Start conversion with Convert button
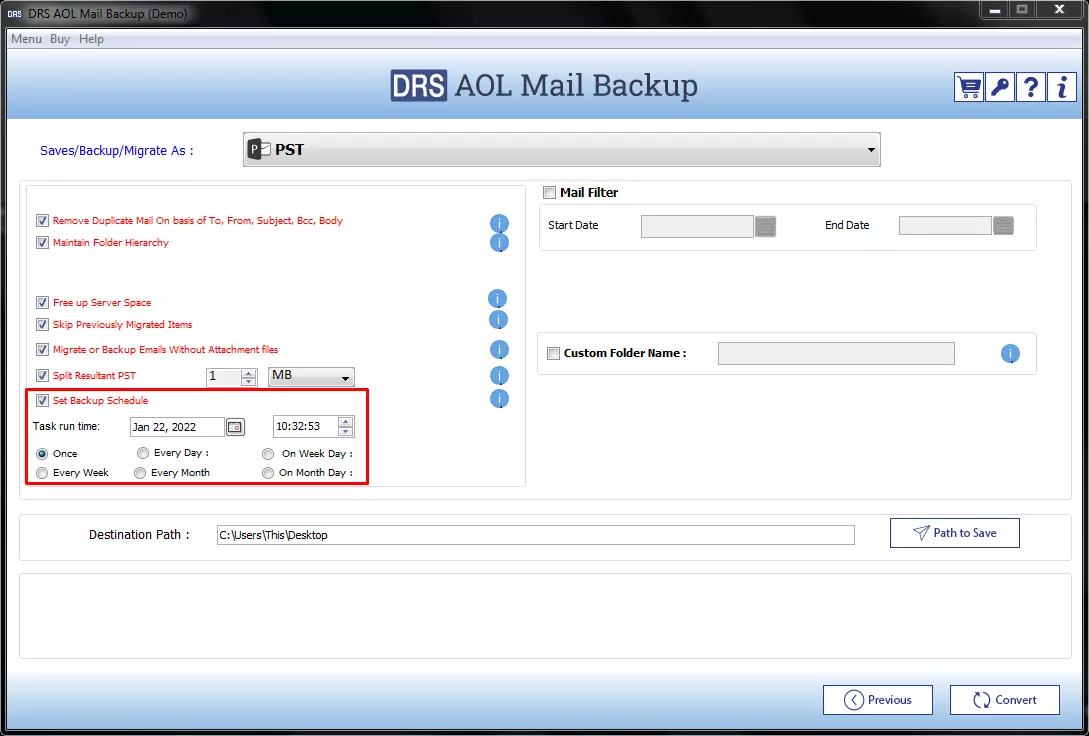 [1005, 700]
